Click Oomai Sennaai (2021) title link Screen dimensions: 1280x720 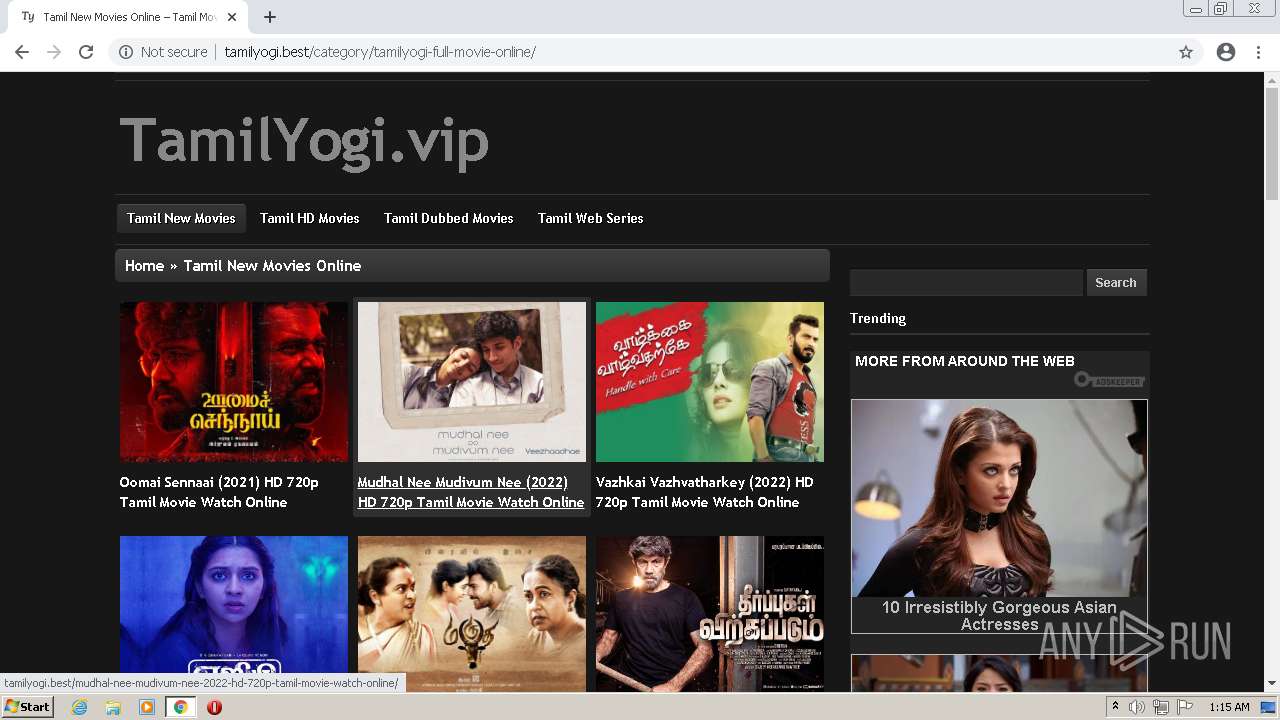tap(219, 492)
